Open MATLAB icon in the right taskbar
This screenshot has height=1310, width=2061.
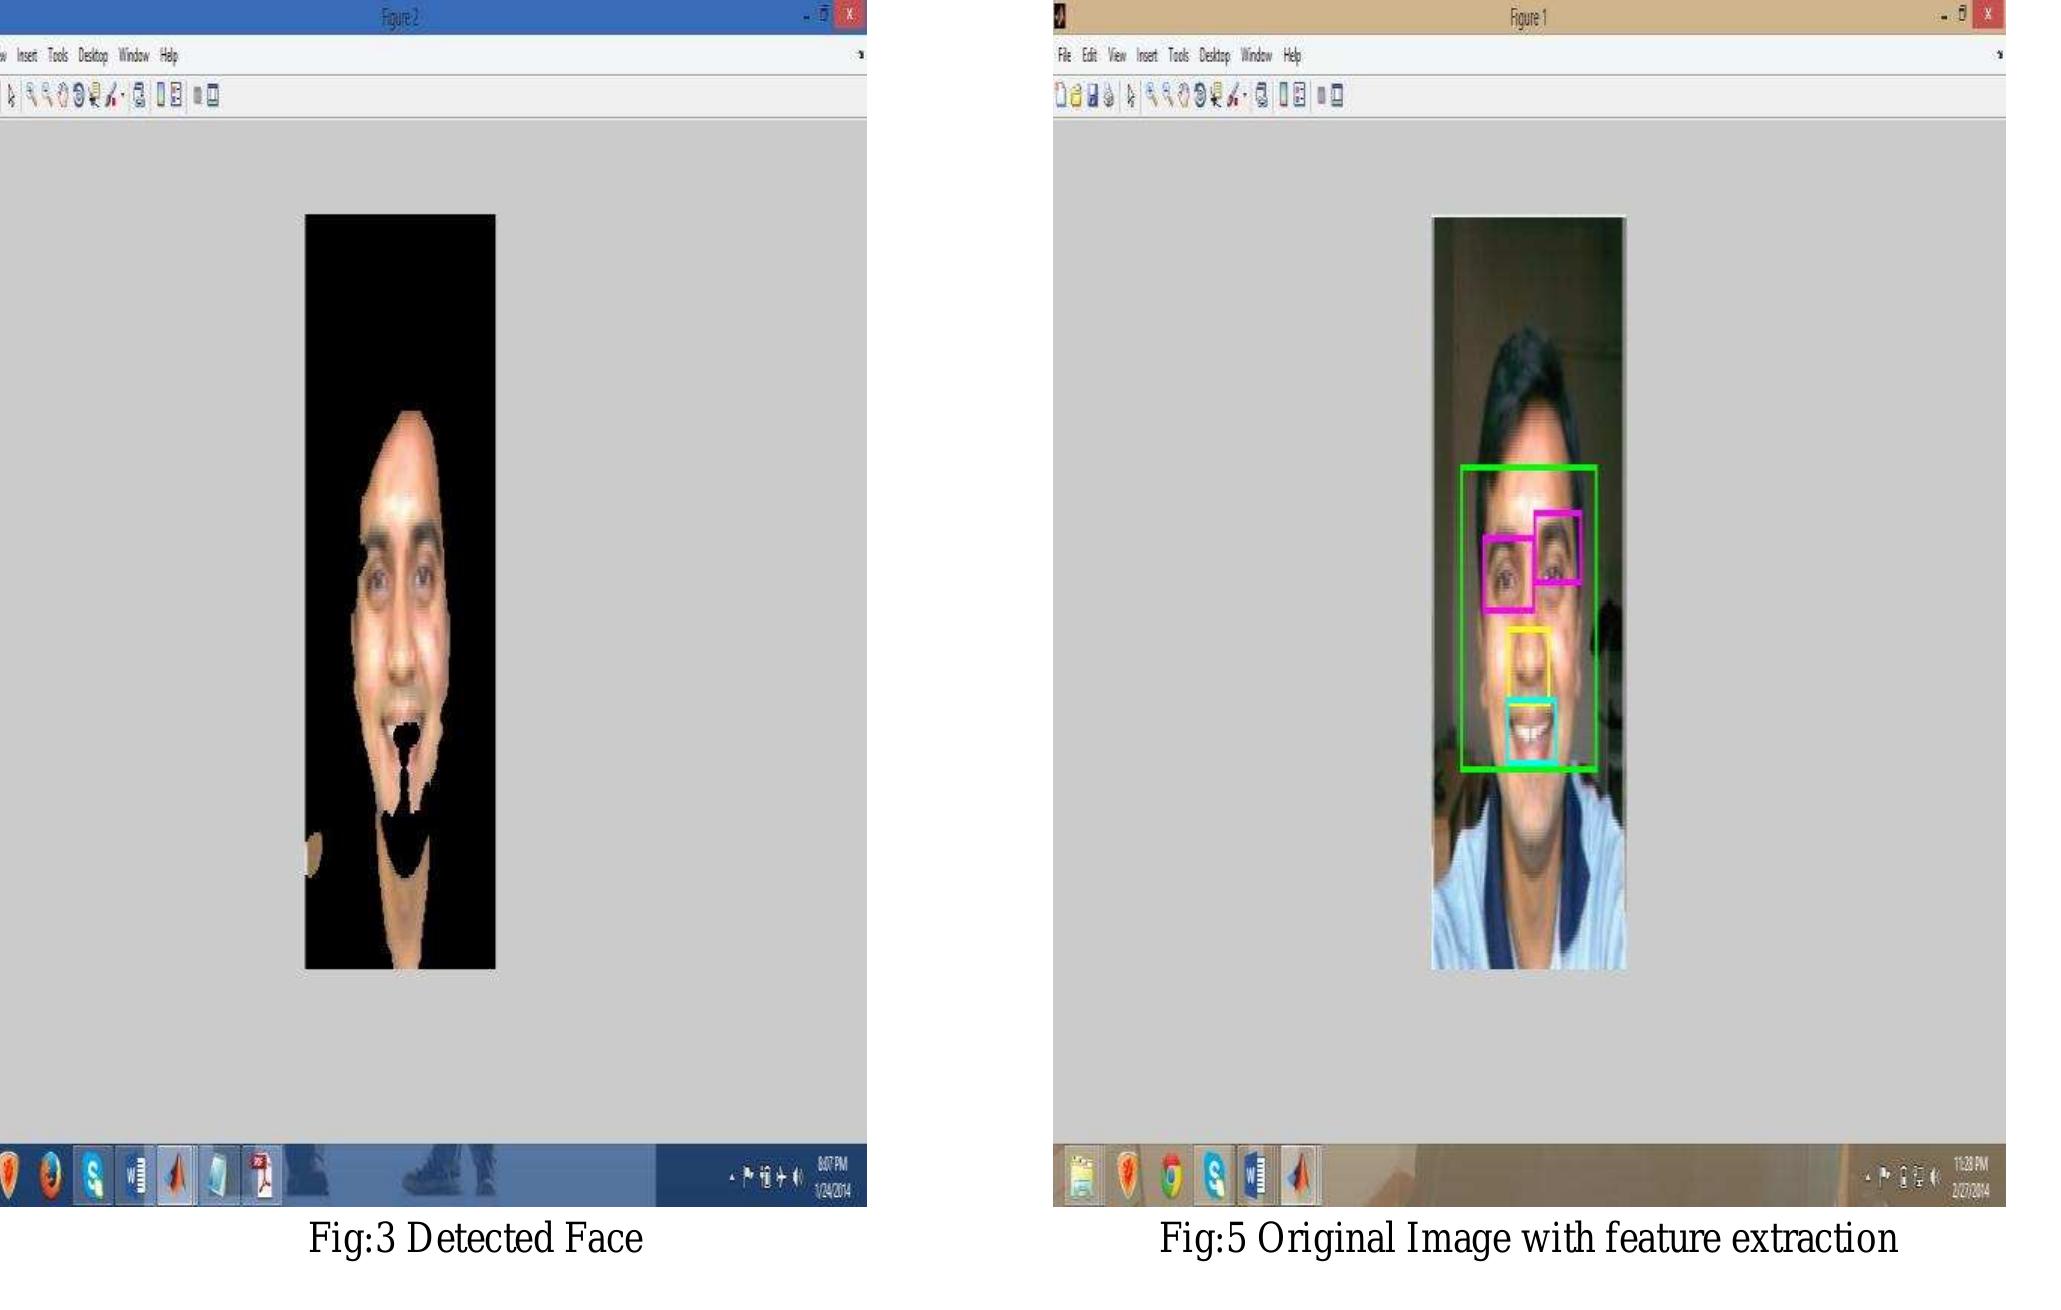pos(1299,1175)
